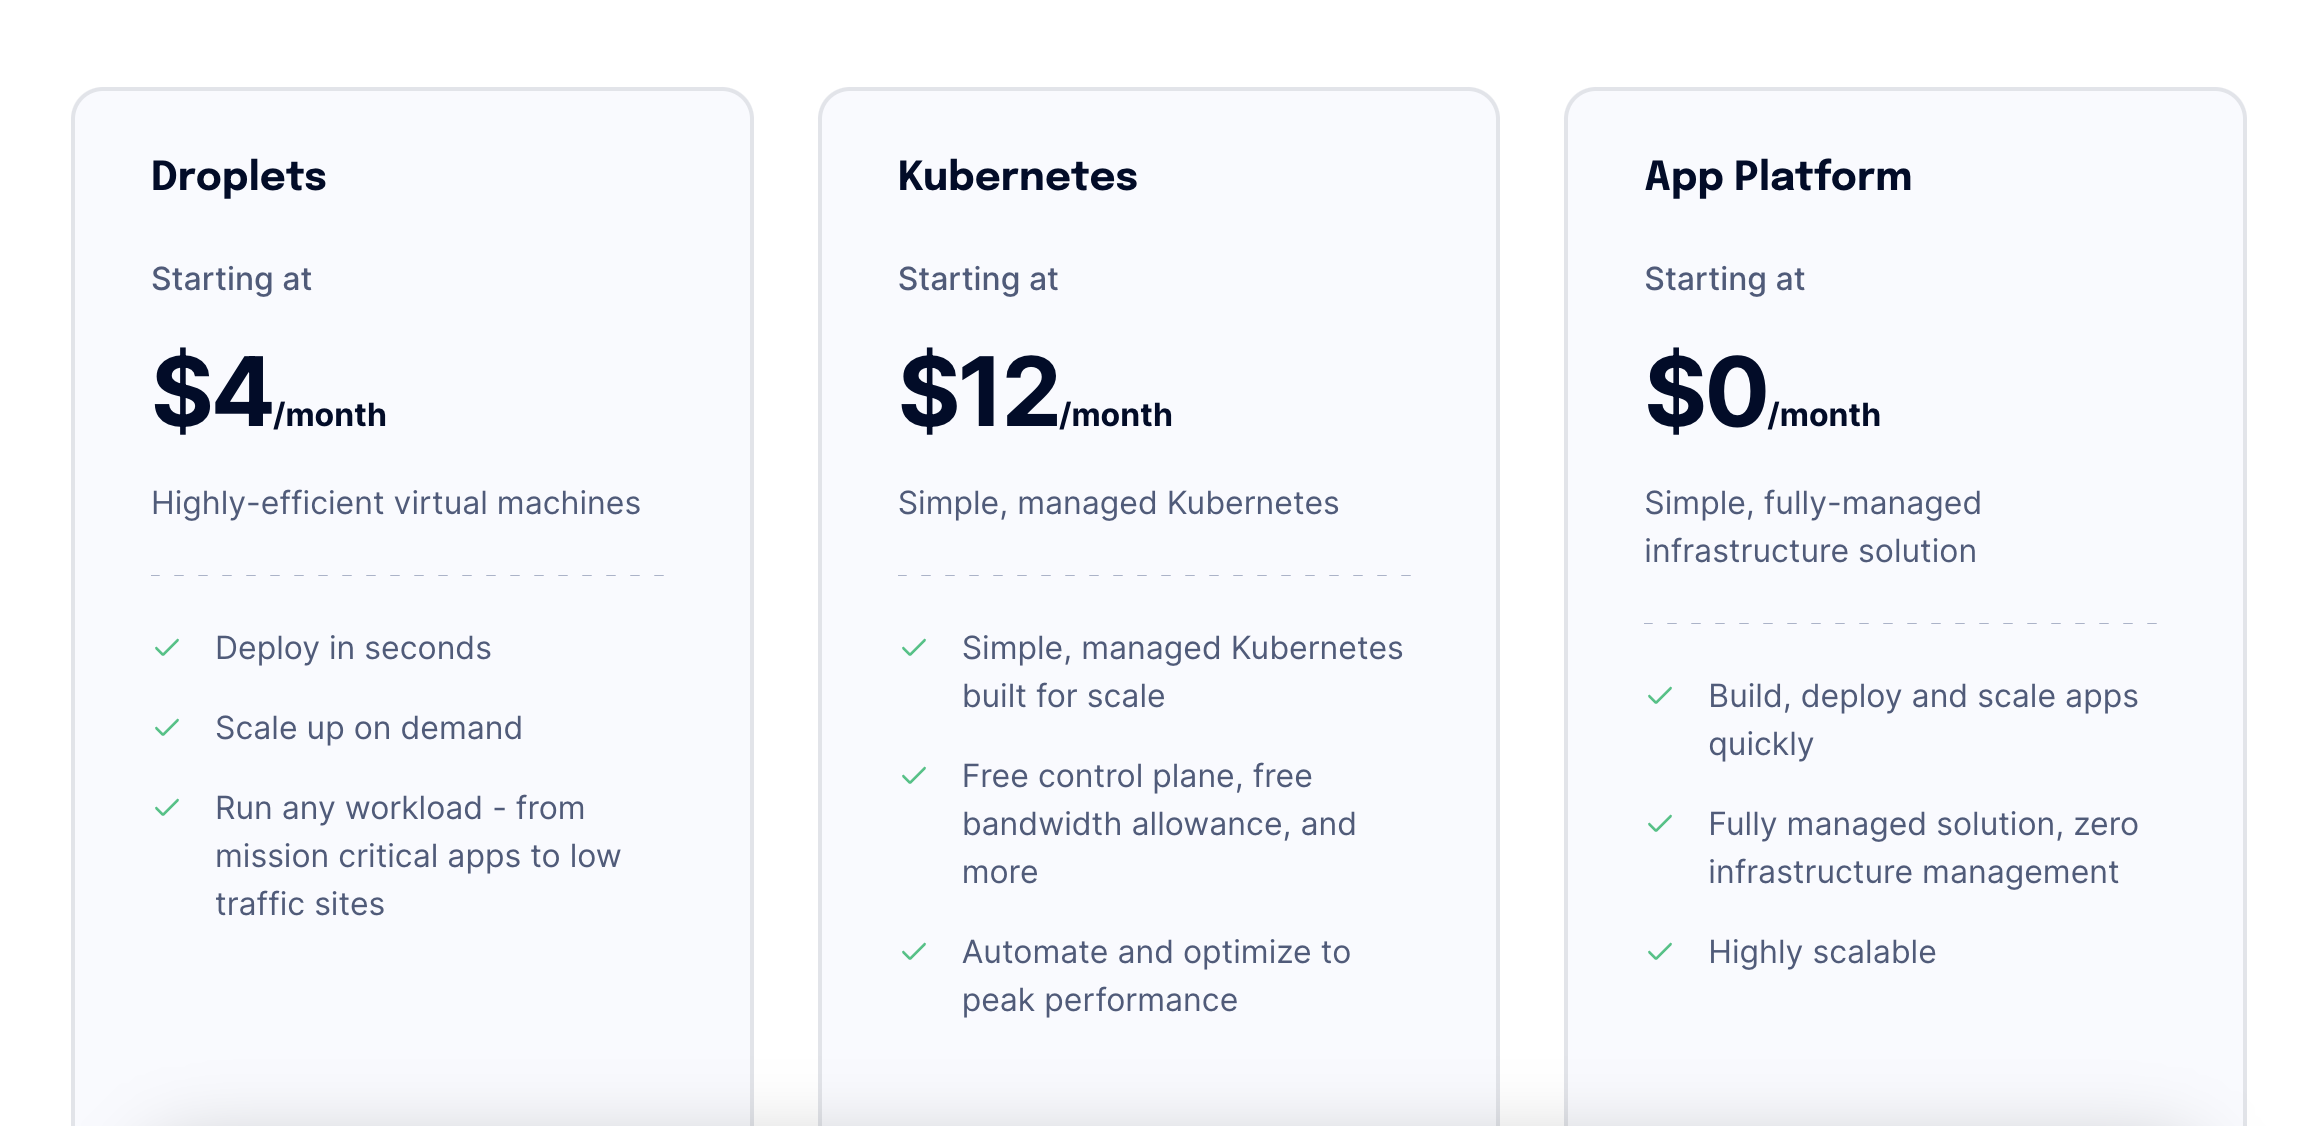Click the $4/month Droplets price
The image size is (2310, 1126).
[268, 393]
